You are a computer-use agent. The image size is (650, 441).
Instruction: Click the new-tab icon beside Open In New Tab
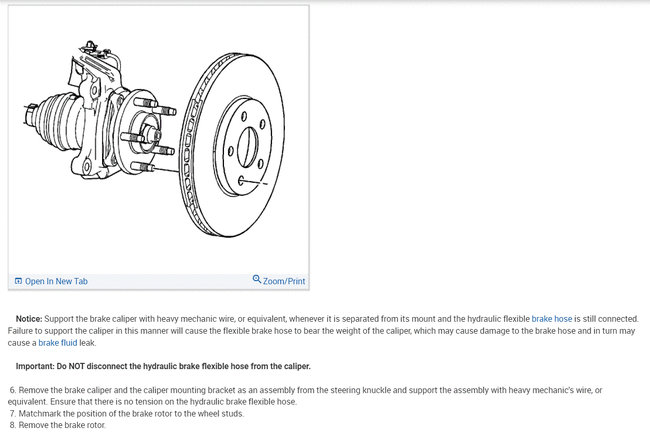(x=18, y=281)
